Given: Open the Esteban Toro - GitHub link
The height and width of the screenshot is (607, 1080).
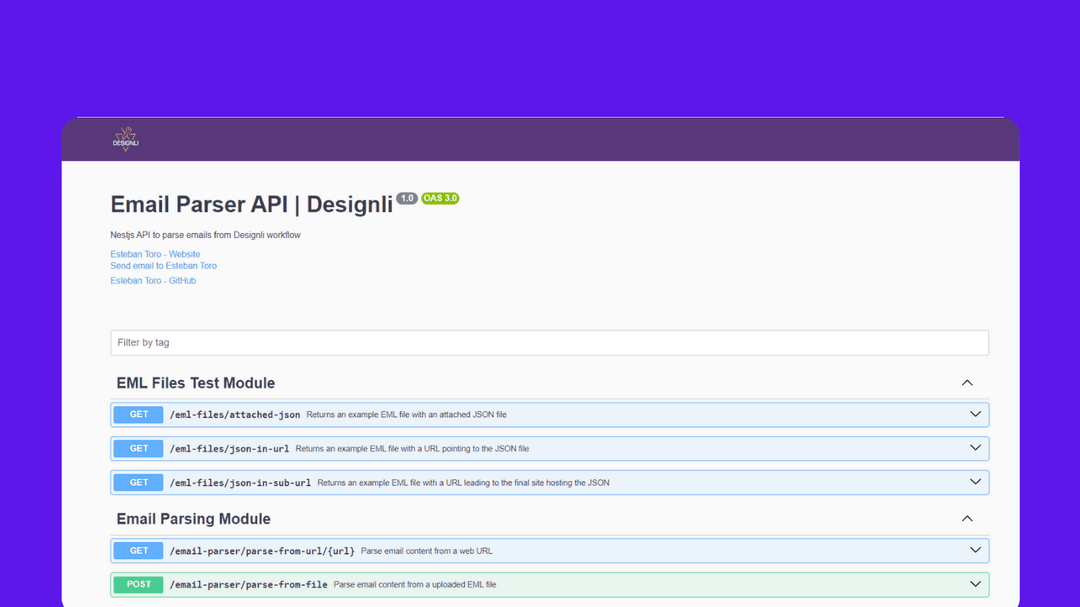Looking at the screenshot, I should tap(153, 280).
